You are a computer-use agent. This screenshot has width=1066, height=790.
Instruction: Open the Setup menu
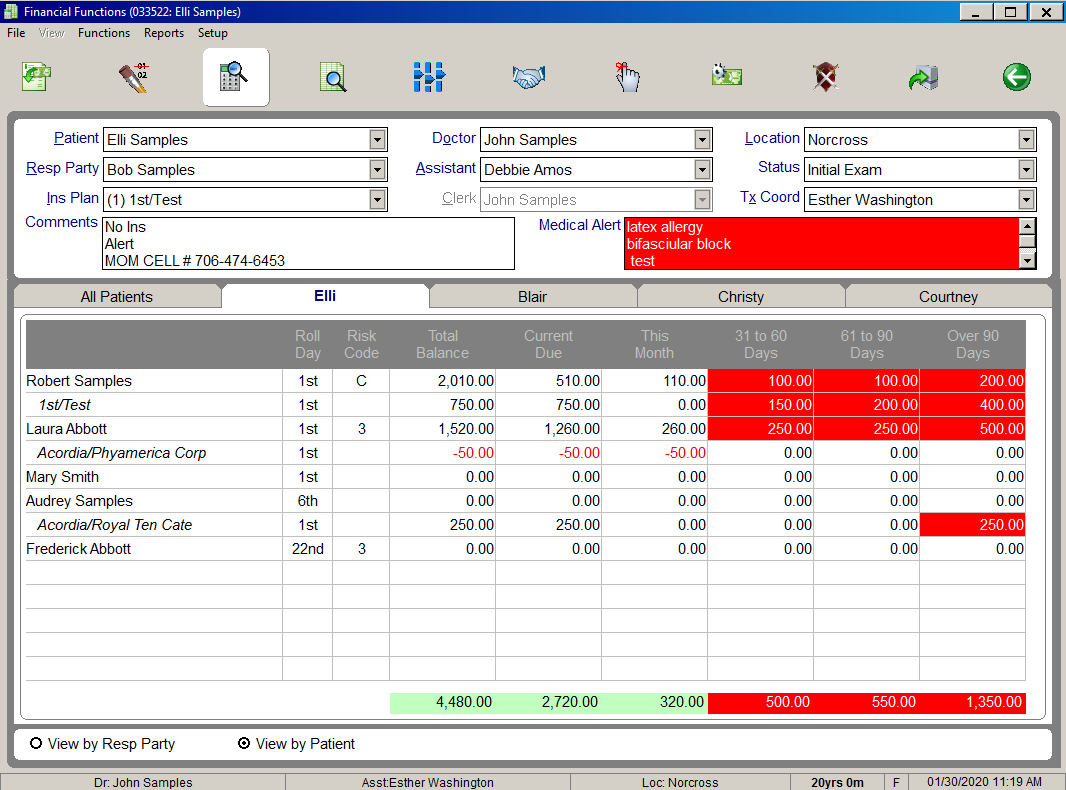point(212,33)
